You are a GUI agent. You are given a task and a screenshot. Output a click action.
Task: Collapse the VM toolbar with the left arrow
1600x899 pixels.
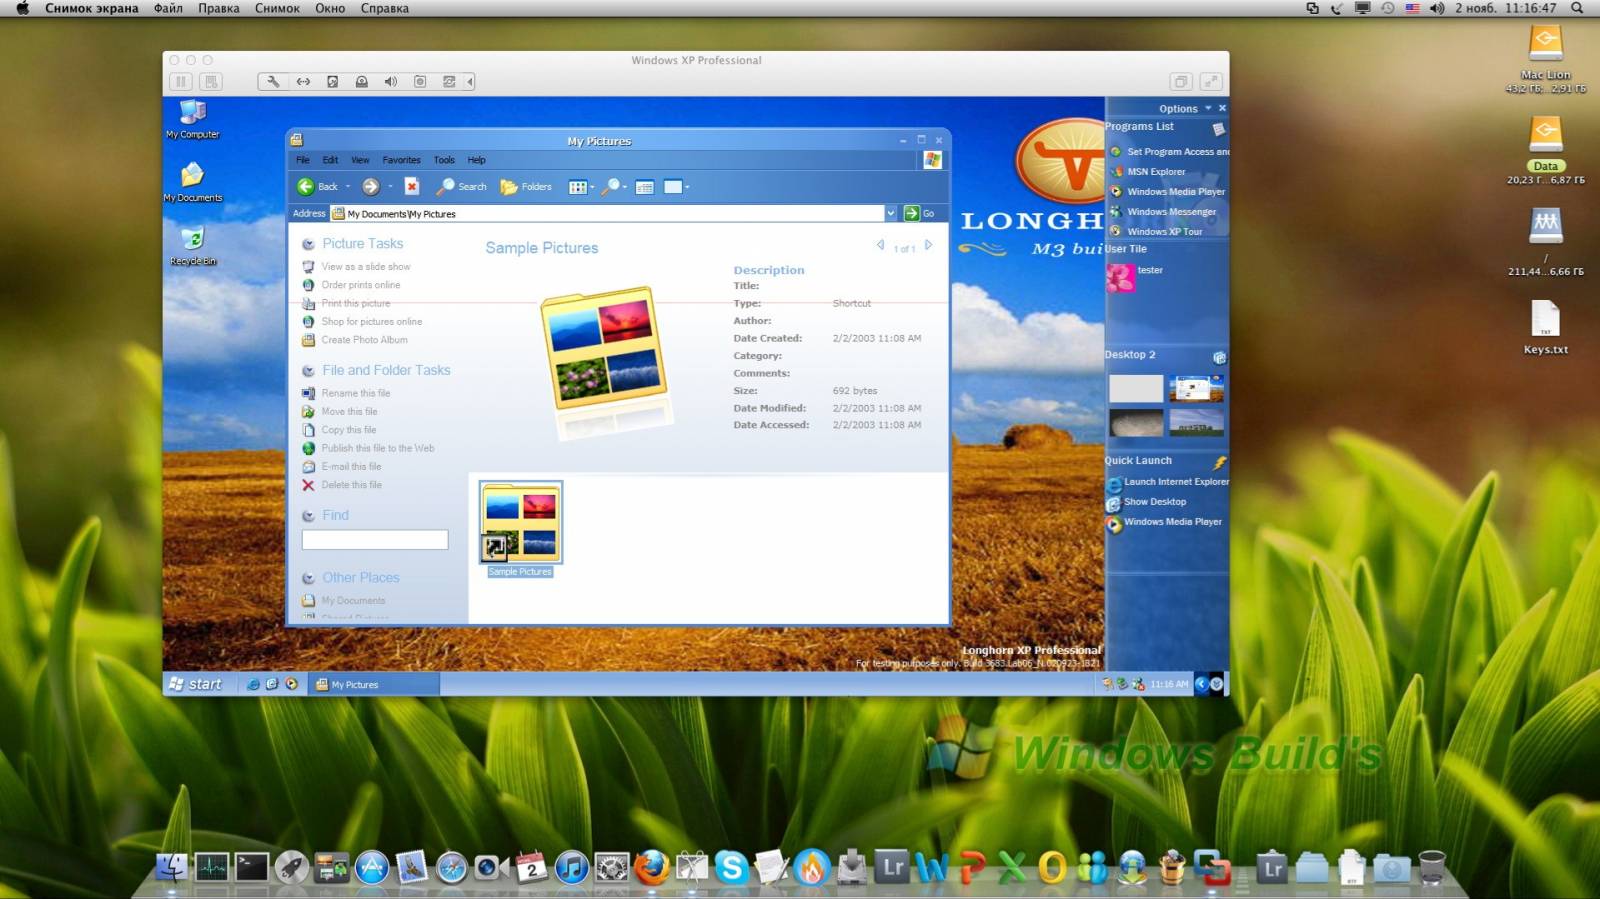[469, 82]
